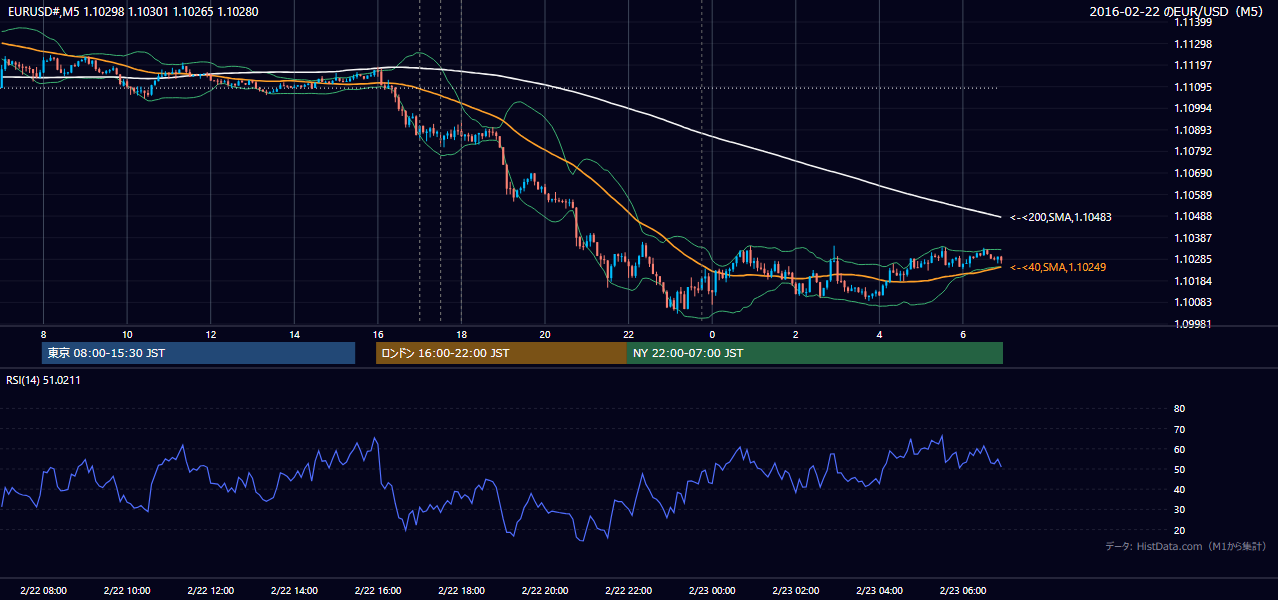1278x600 pixels.
Task: Click the 2/22 22:00 bottom time label
Action: (628, 590)
